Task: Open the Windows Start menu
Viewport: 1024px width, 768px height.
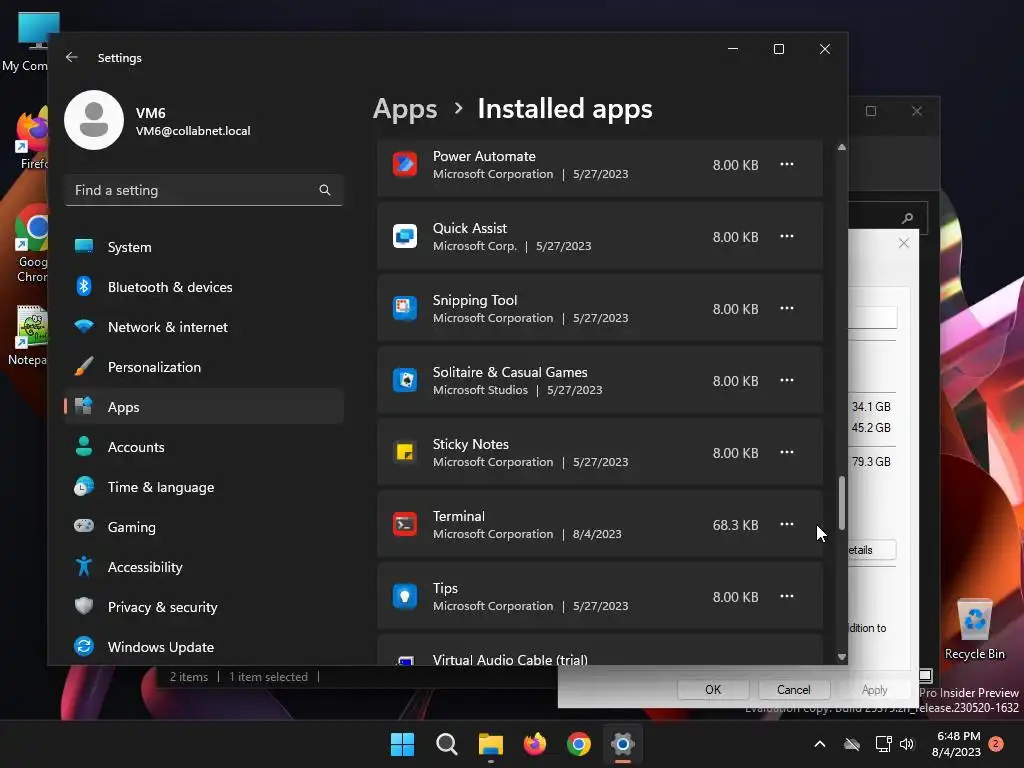Action: [402, 744]
